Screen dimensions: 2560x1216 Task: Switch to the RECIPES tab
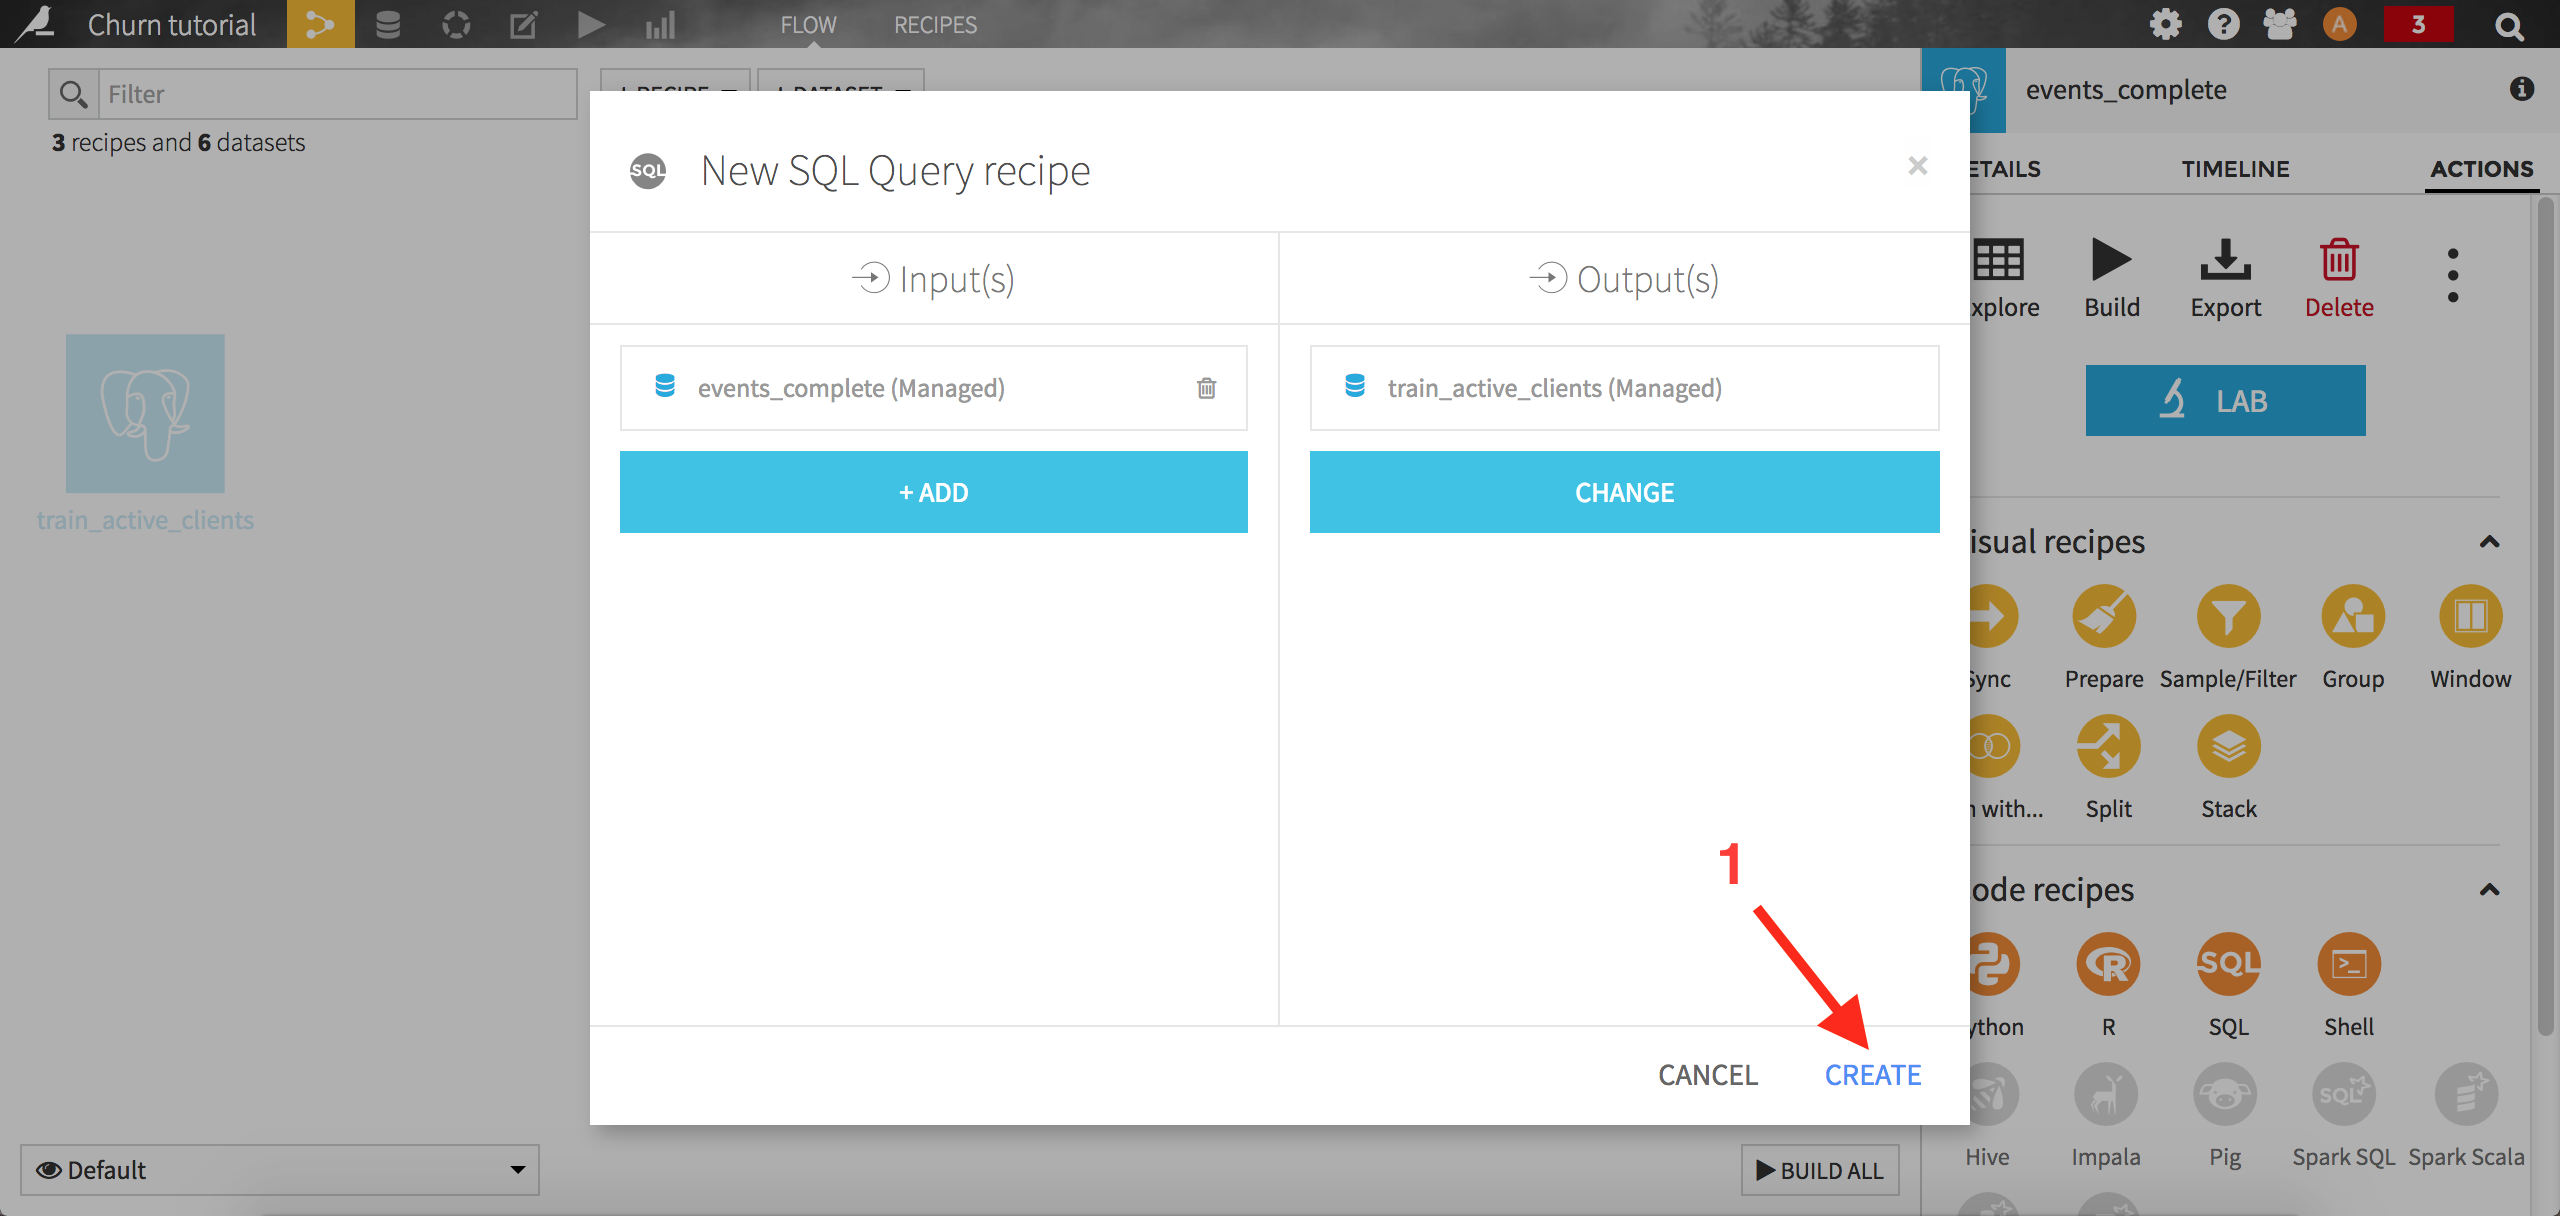coord(934,24)
